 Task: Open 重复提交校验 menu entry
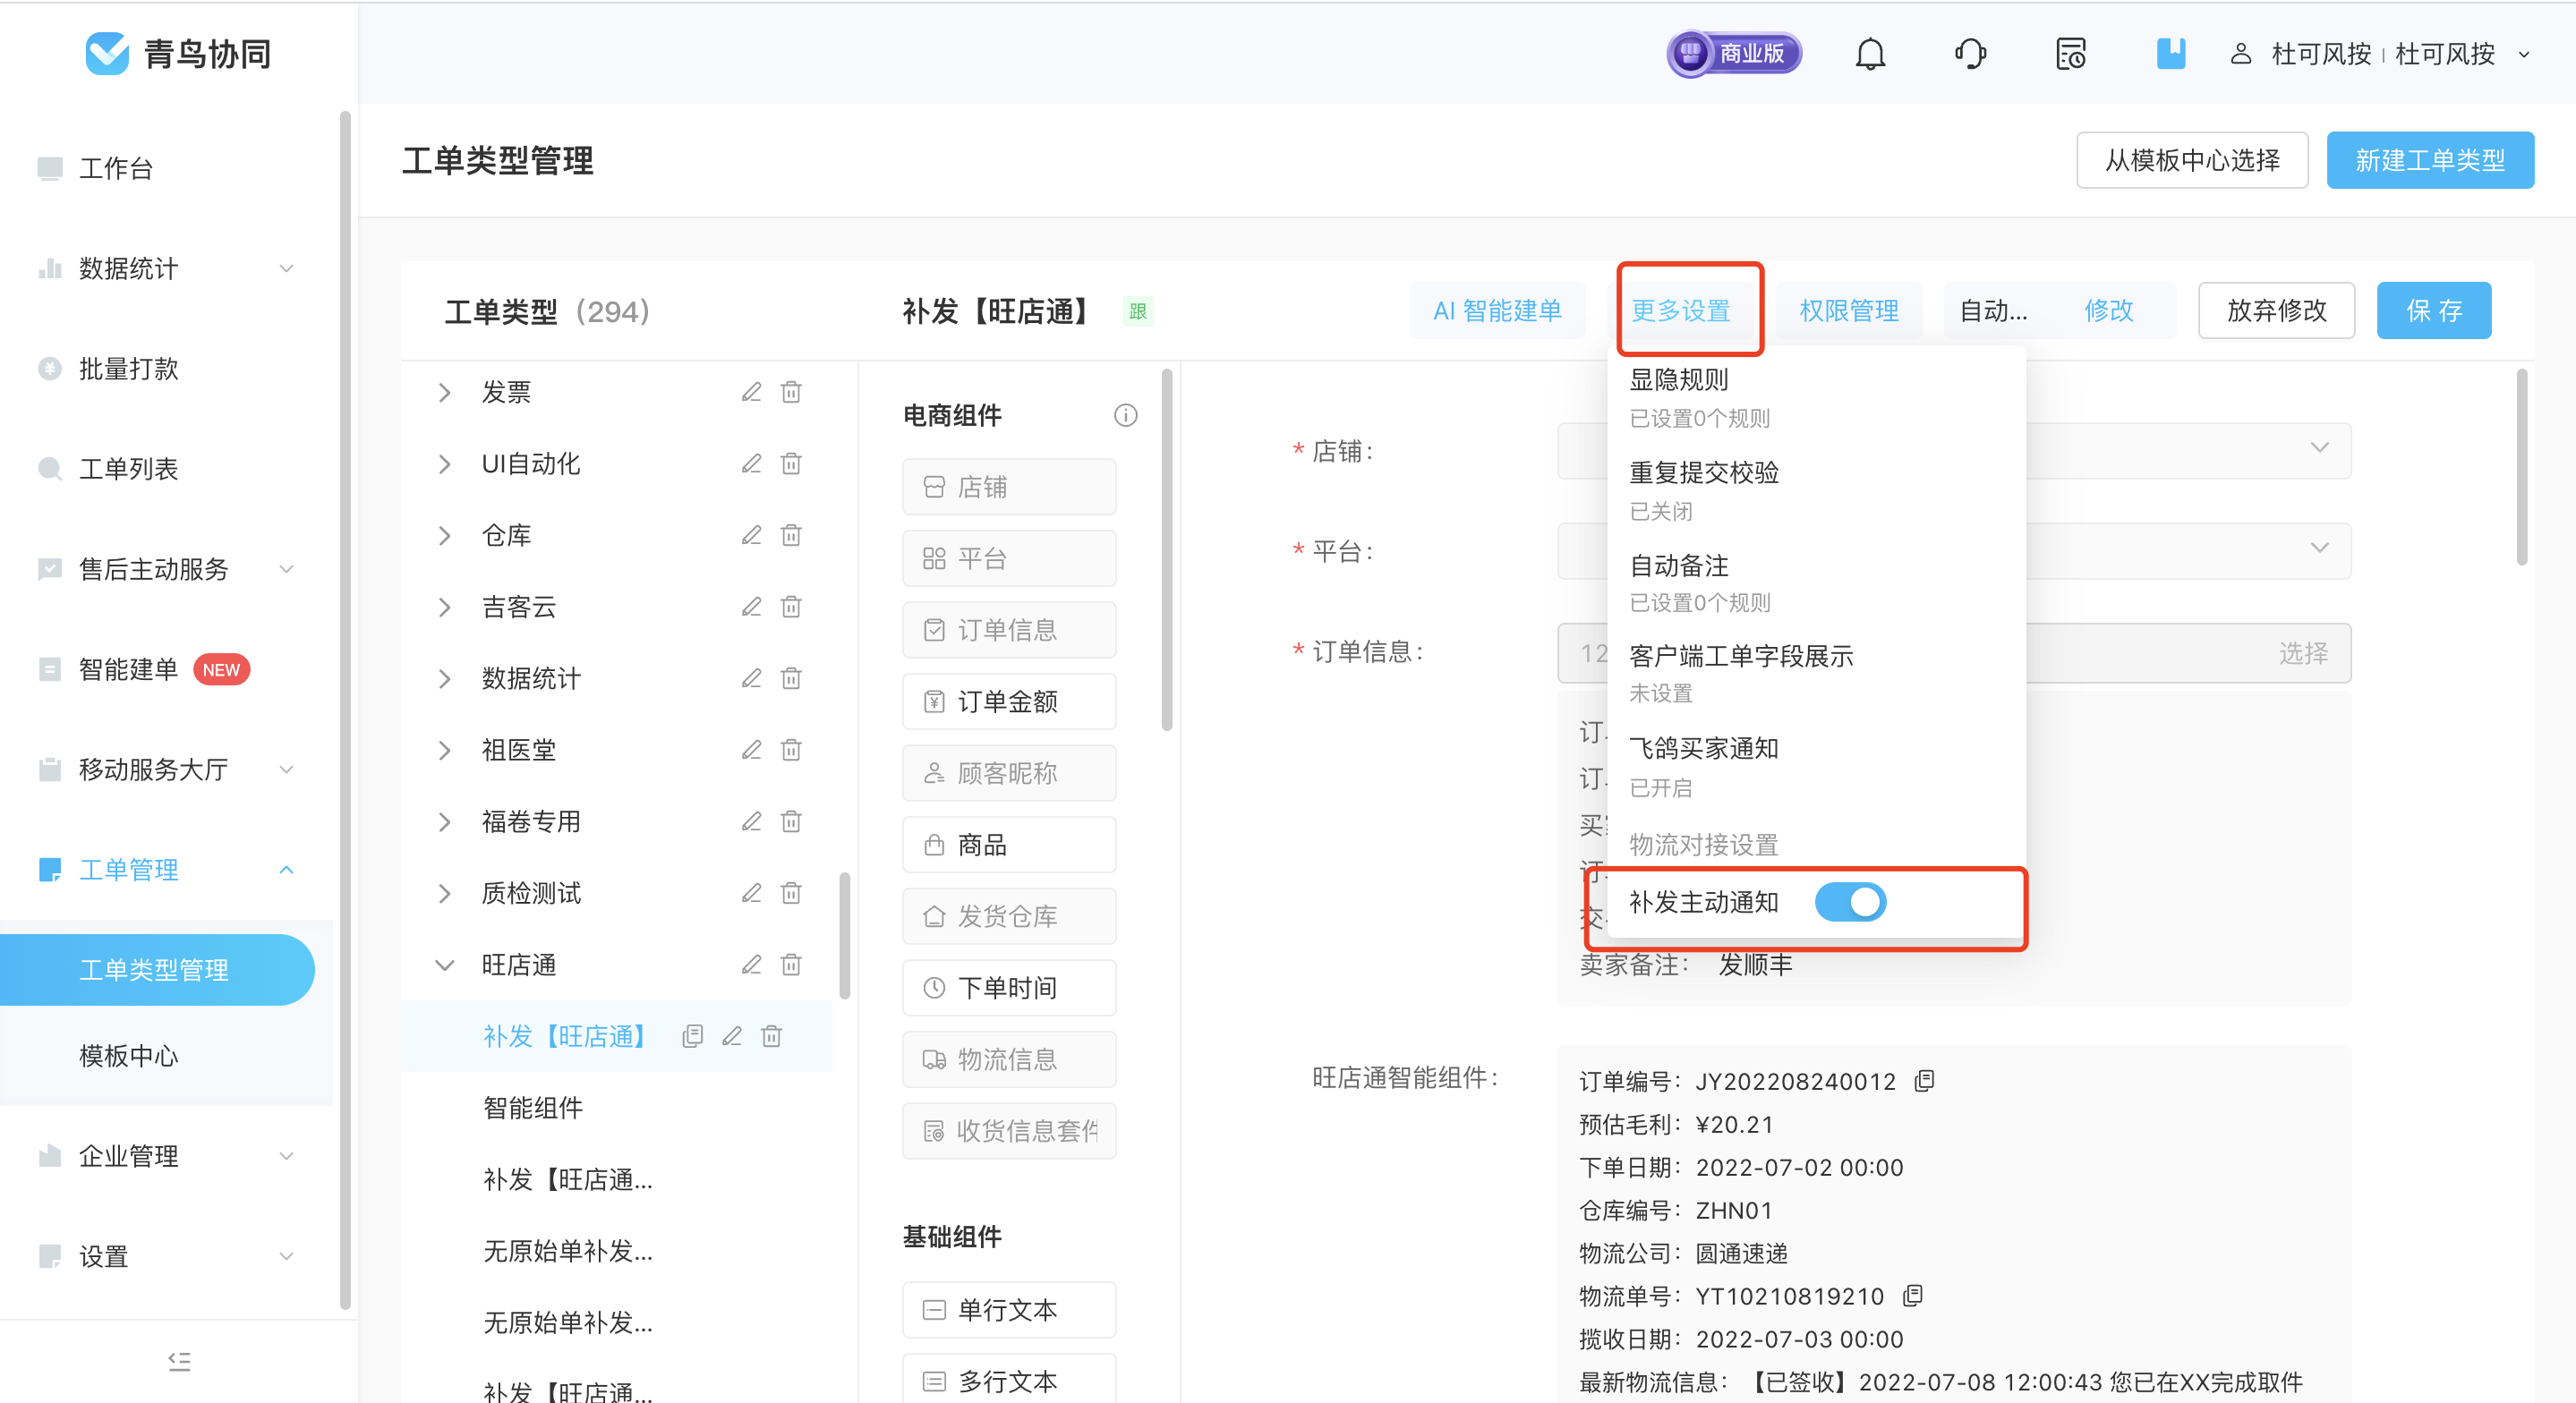click(1704, 473)
